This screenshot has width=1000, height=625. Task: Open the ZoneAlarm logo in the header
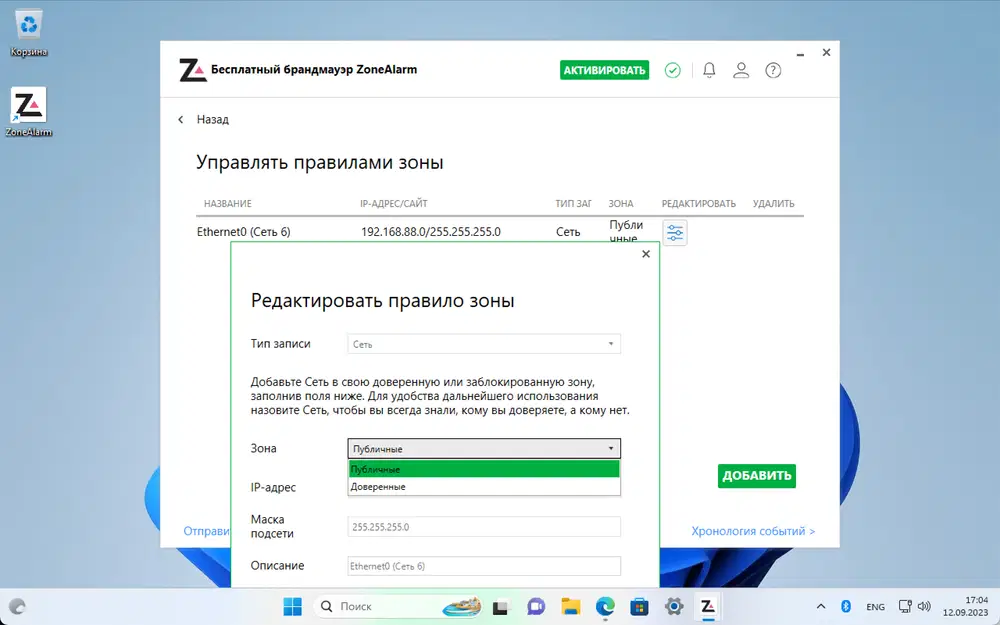tap(193, 70)
